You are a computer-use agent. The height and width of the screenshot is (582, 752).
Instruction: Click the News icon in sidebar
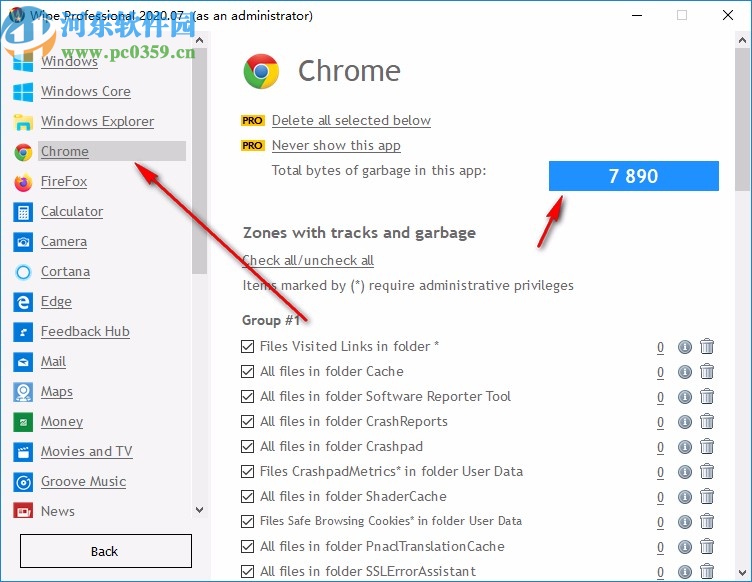tap(23, 511)
